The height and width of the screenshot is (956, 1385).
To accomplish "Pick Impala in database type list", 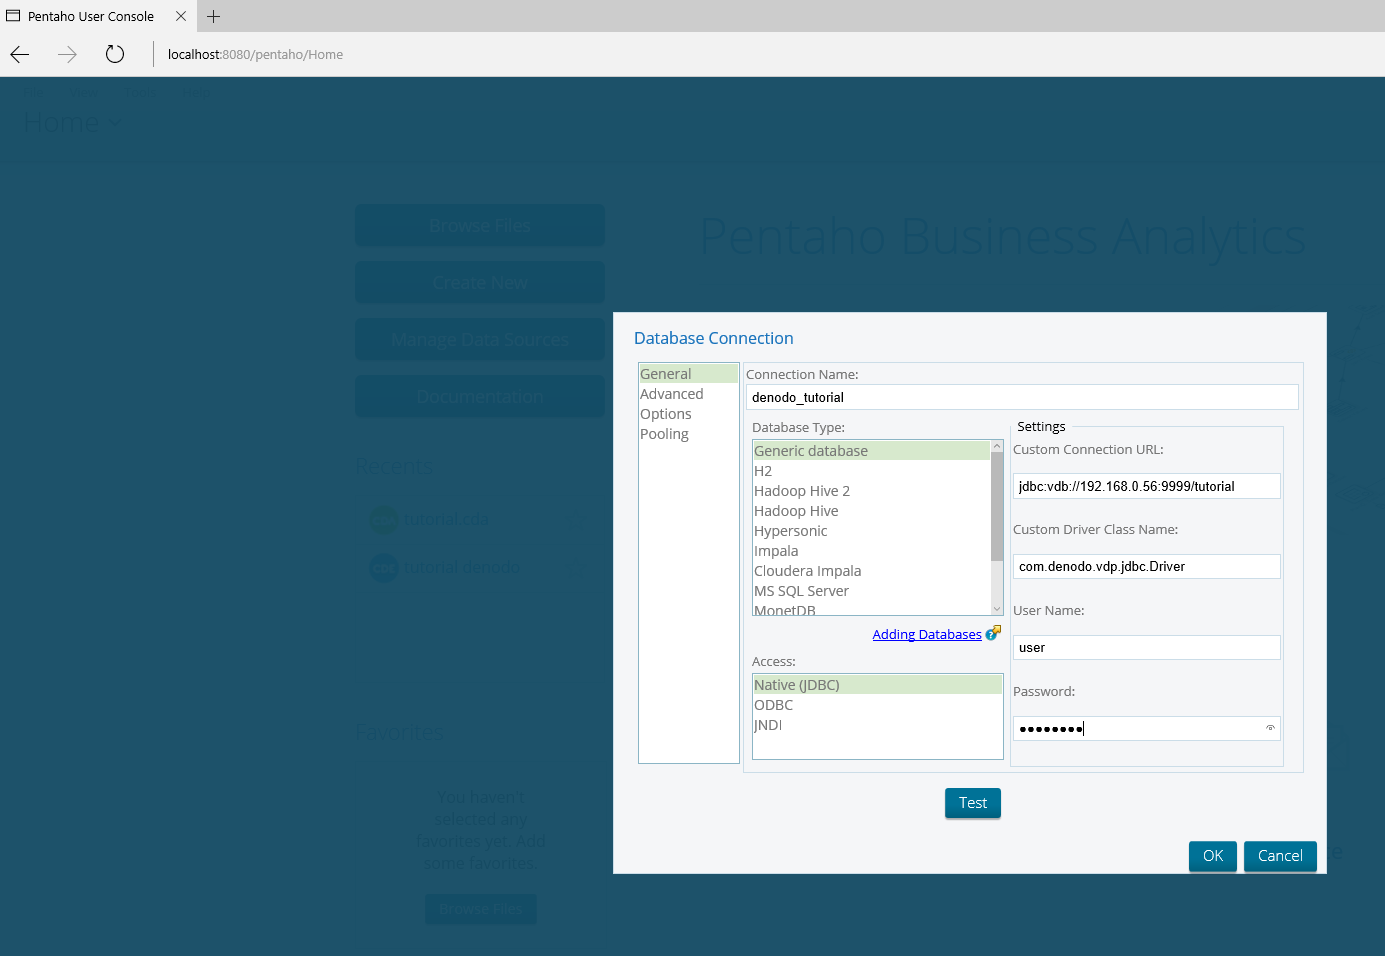I will (x=871, y=551).
